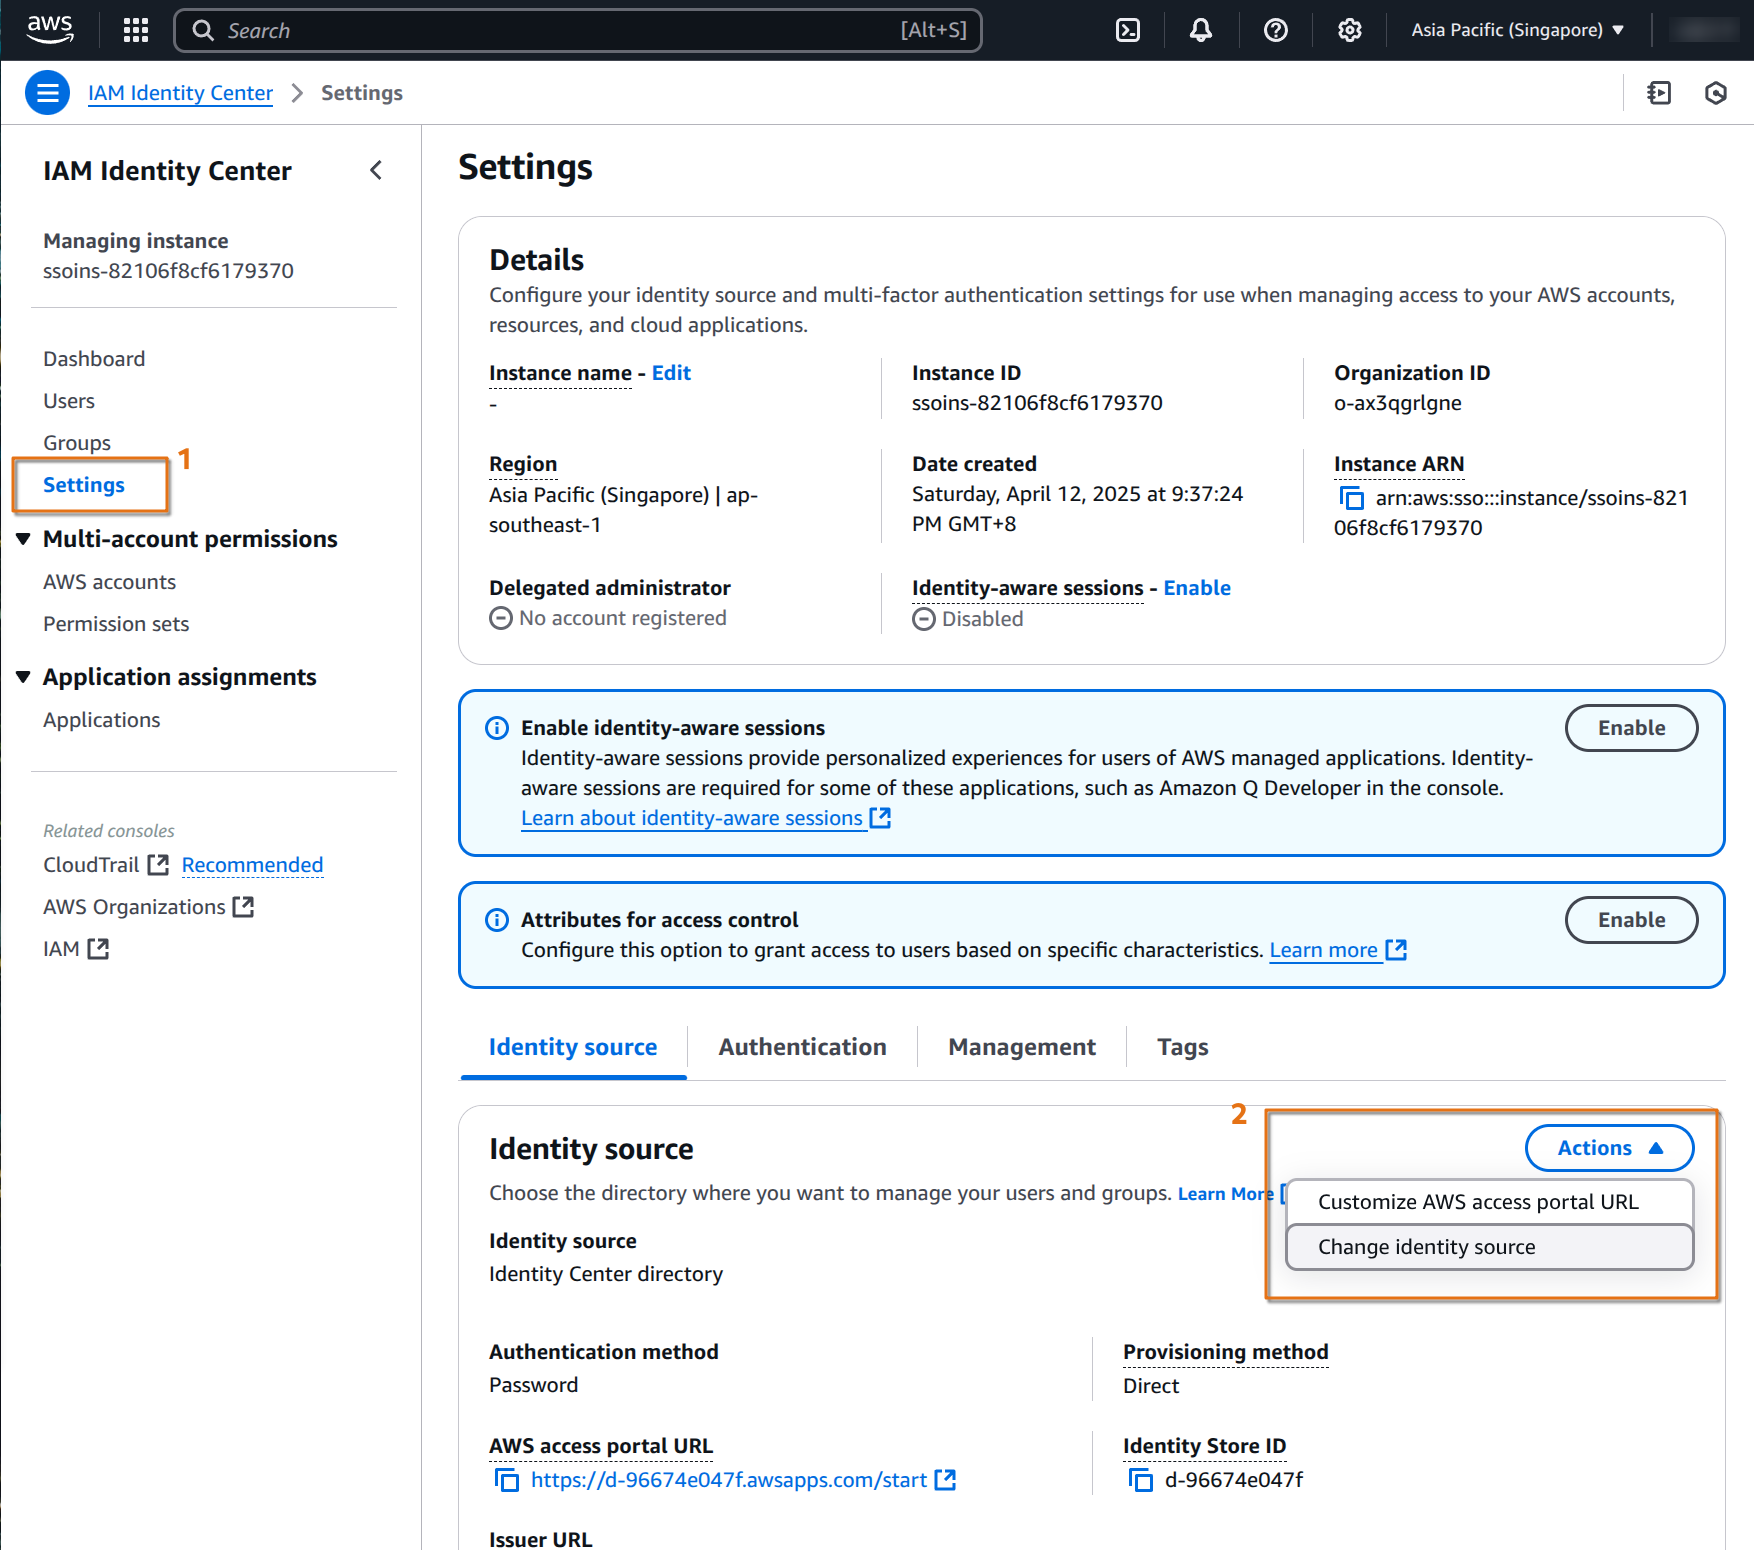Open the AWS Organizations console link
This screenshot has height=1550, width=1754.
coord(148,907)
